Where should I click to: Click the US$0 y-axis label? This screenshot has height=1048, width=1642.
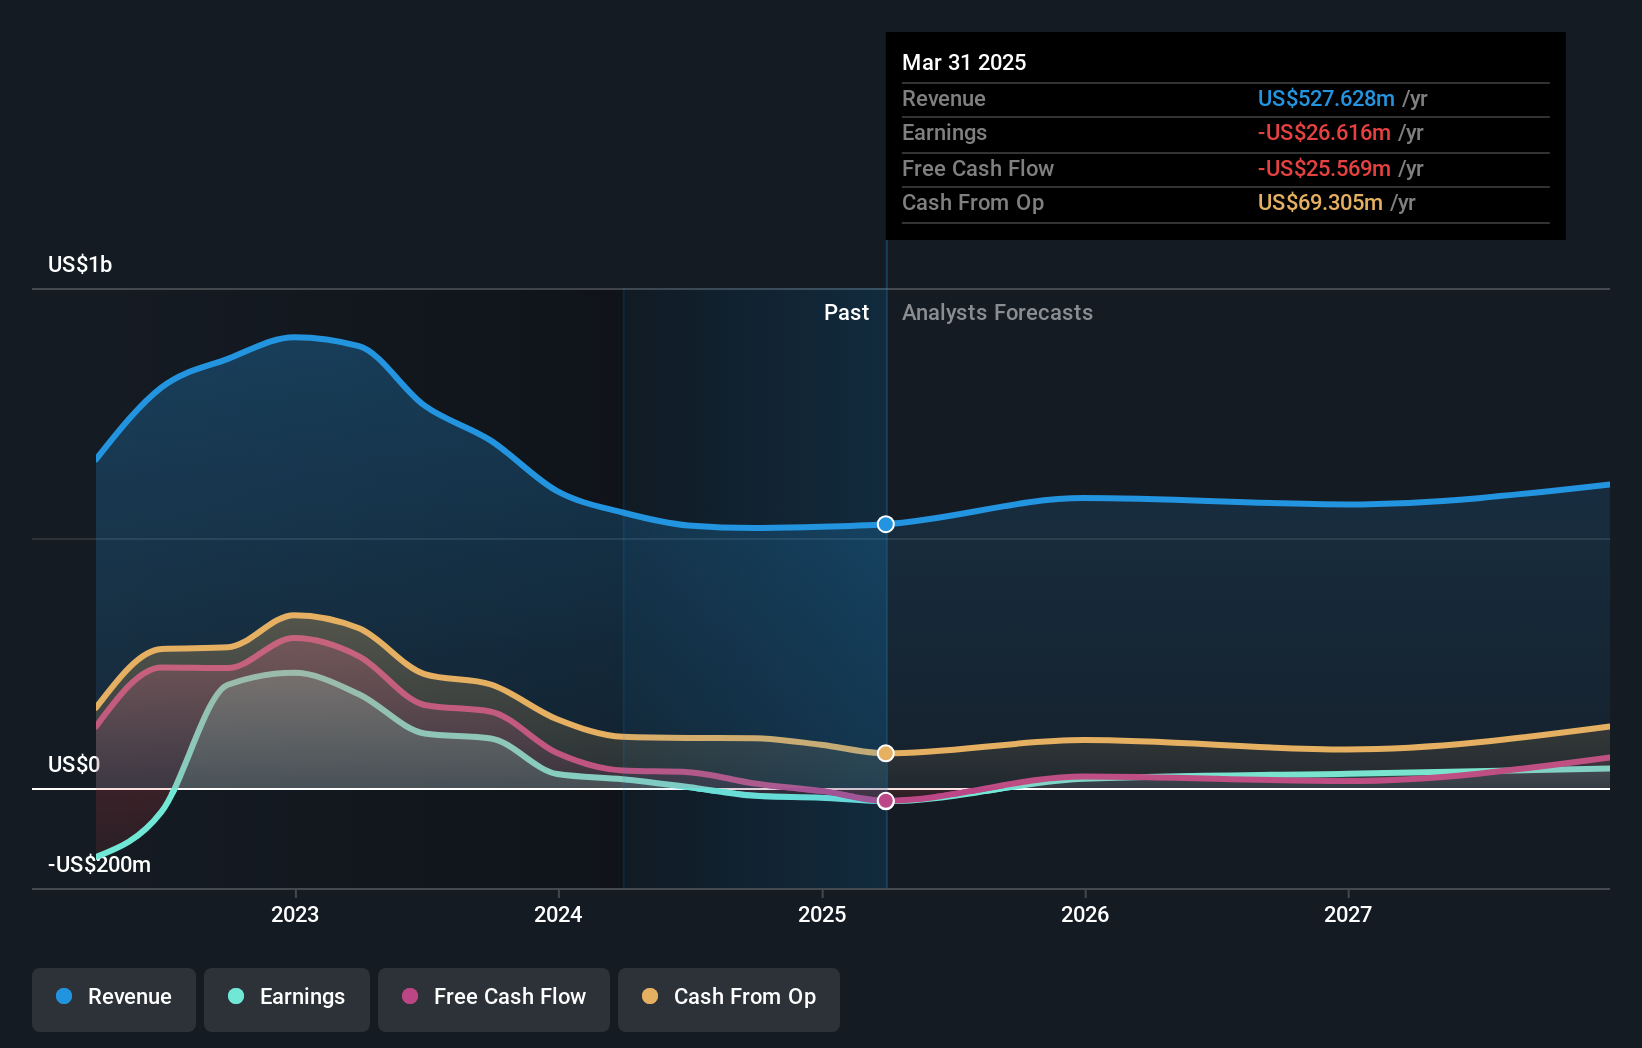pos(74,764)
